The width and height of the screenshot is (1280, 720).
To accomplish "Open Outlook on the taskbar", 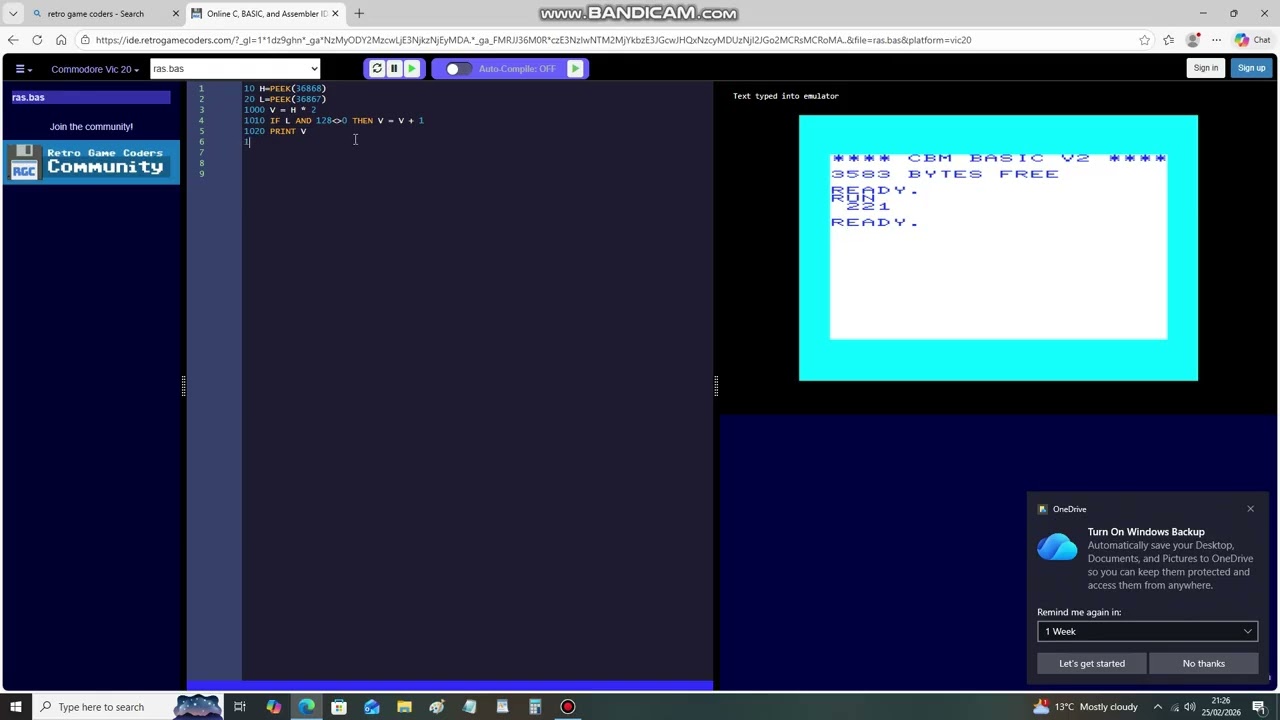I will pos(372,707).
